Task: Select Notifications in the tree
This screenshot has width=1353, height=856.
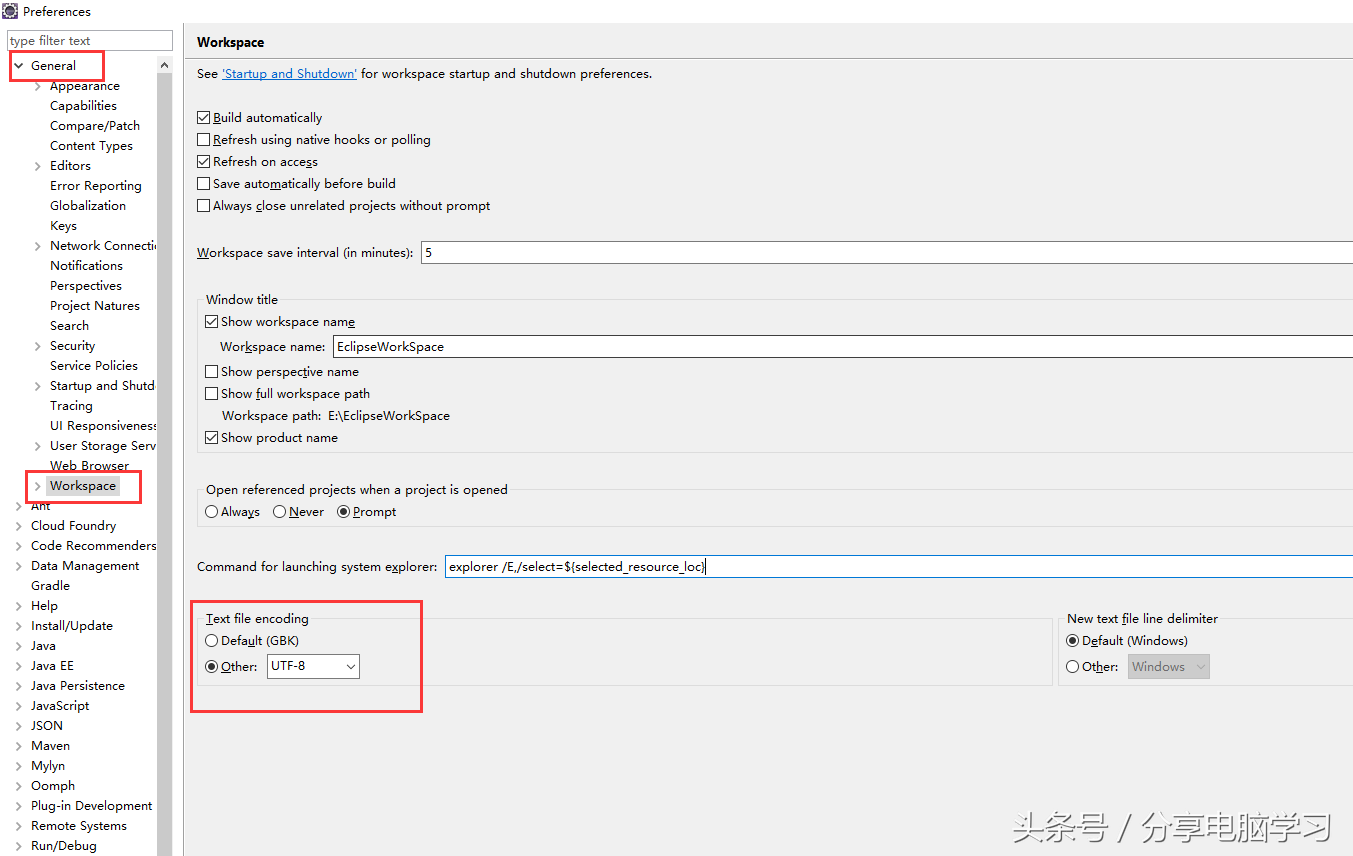Action: click(x=86, y=266)
